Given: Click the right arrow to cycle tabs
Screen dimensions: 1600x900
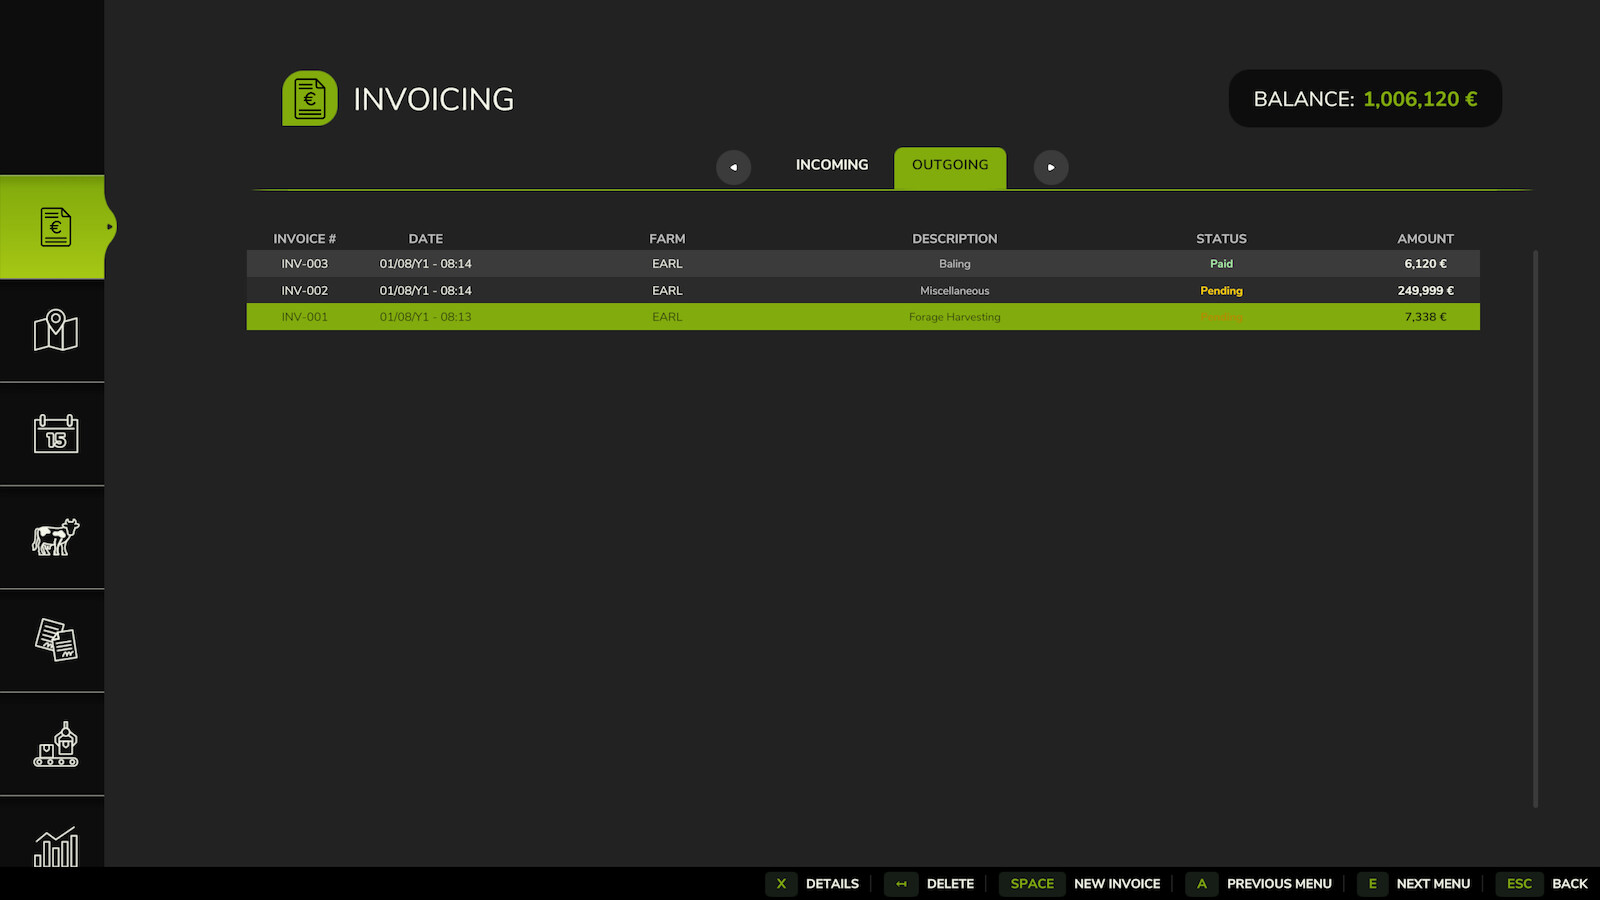Looking at the screenshot, I should [1051, 167].
